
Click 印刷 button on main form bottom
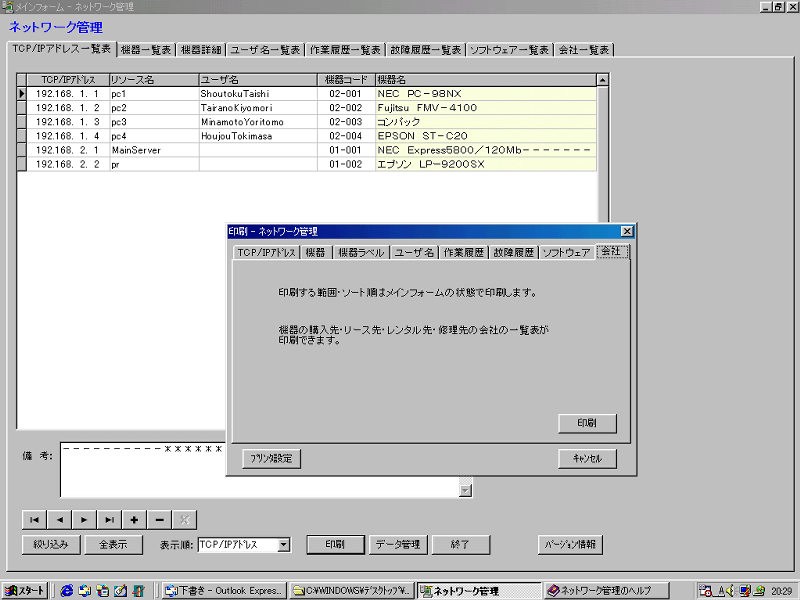(335, 544)
